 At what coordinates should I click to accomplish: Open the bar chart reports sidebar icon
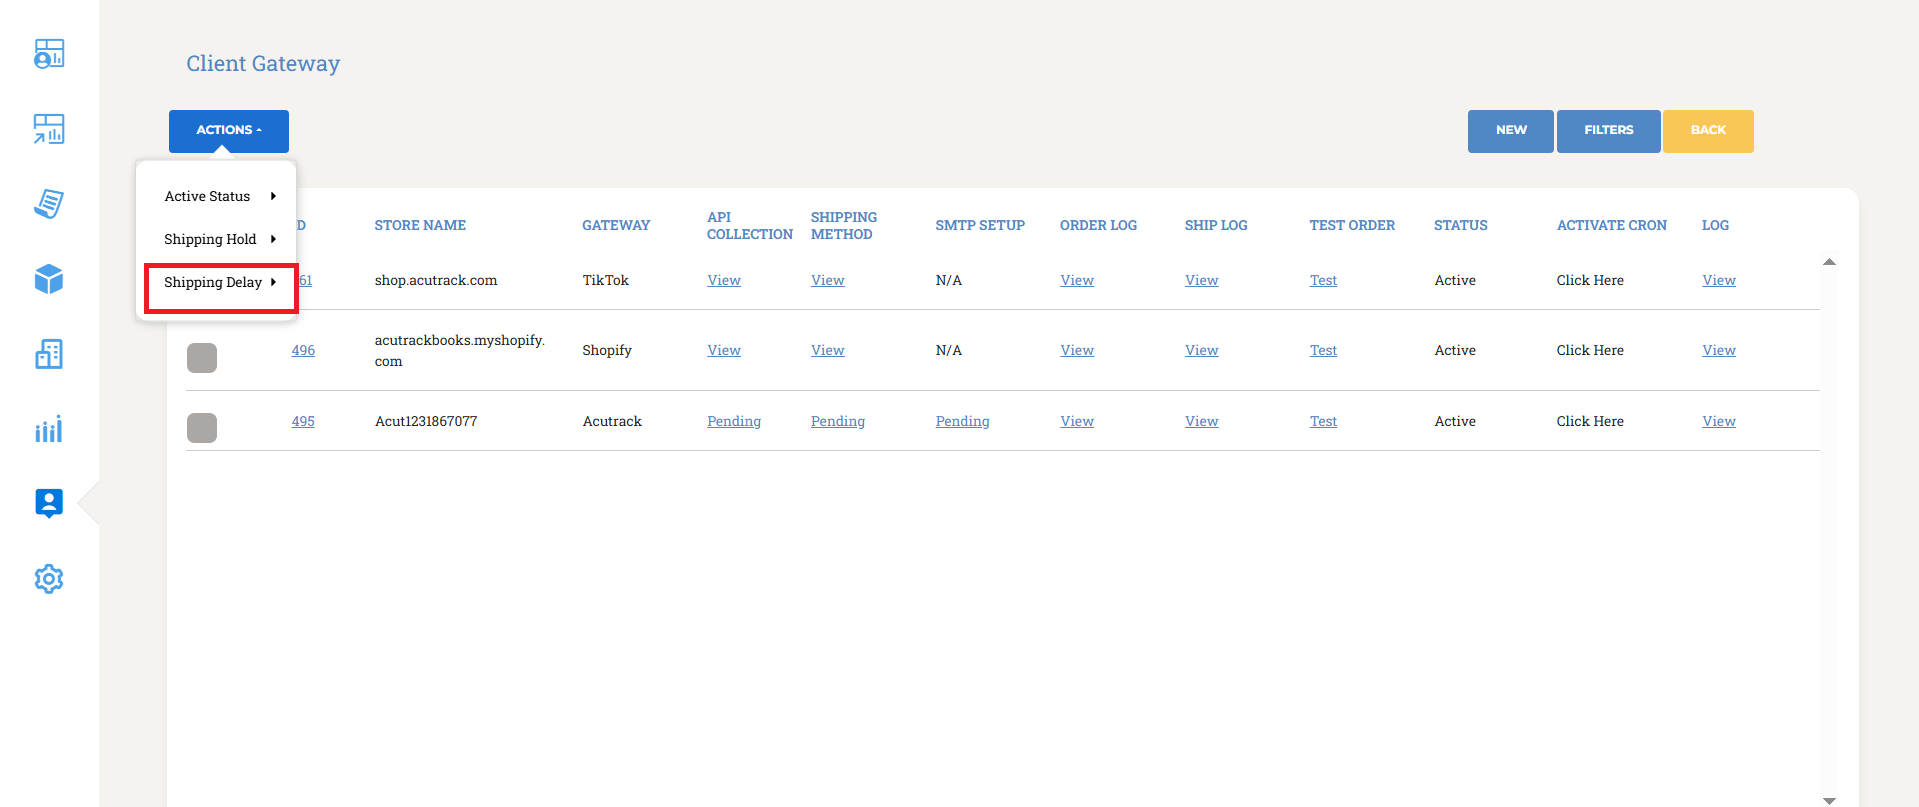click(49, 429)
